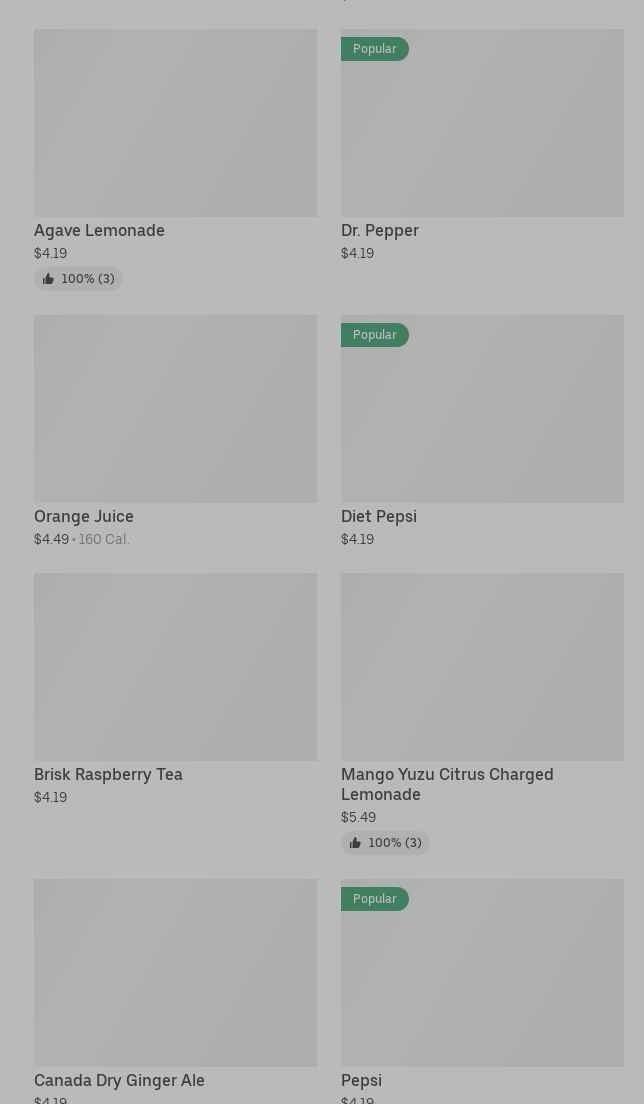The height and width of the screenshot is (1104, 644).
Task: Click the Diet Pepsi title text
Action: (x=379, y=516)
